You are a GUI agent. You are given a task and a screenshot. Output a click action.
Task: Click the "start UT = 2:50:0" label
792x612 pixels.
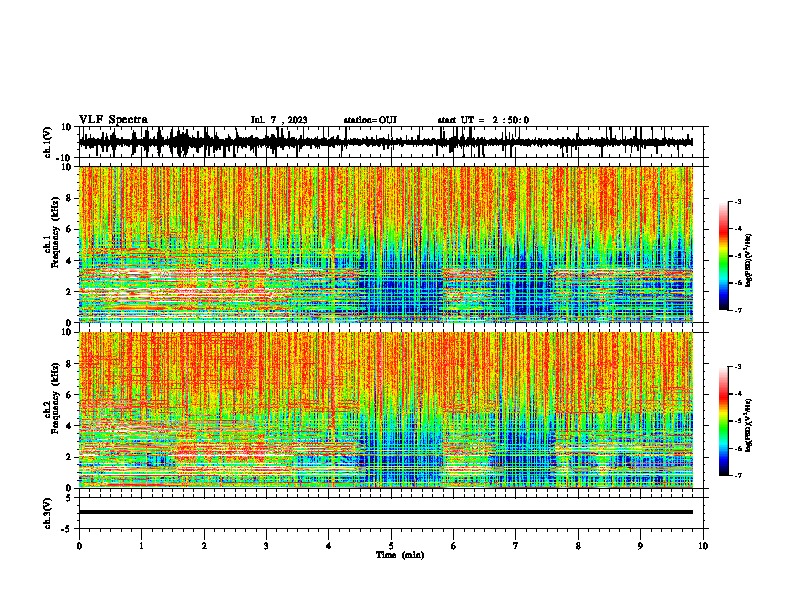(483, 120)
